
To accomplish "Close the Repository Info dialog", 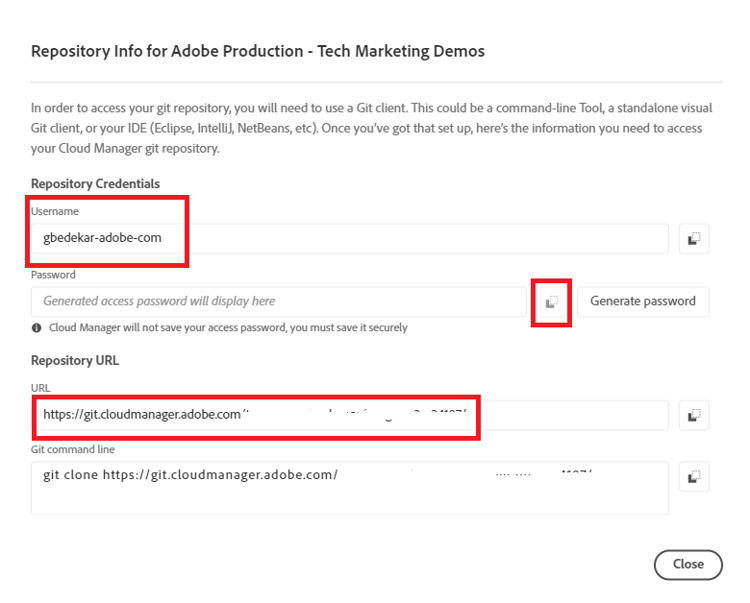I will point(688,564).
